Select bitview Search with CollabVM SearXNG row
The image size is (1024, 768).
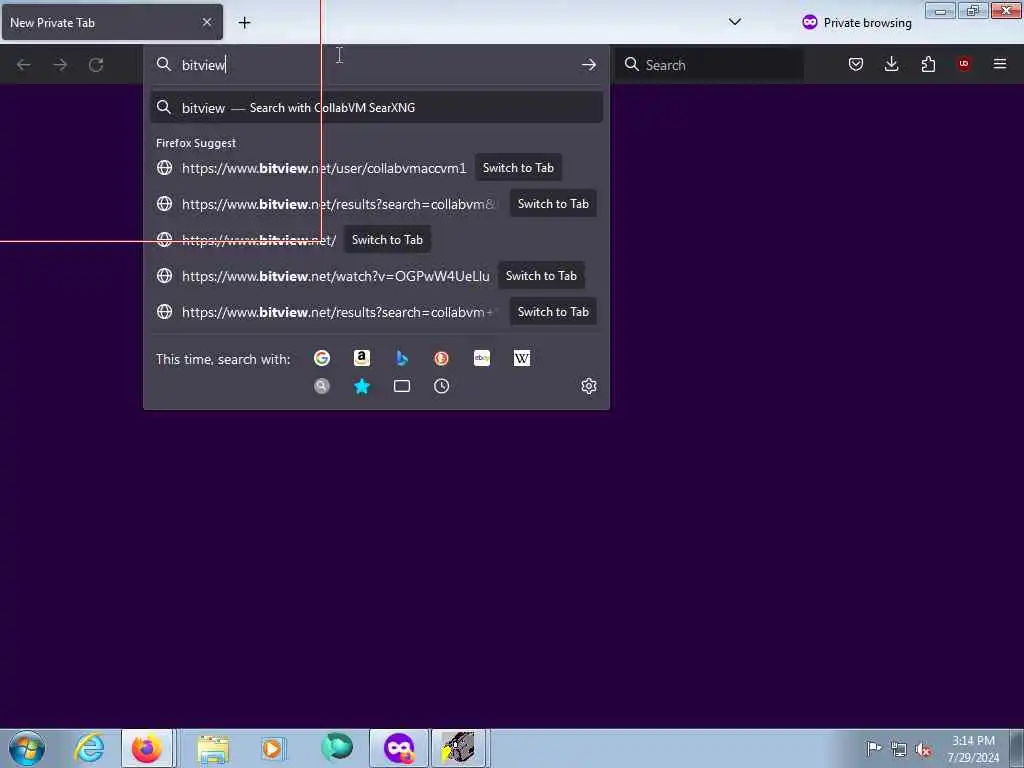[376, 108]
